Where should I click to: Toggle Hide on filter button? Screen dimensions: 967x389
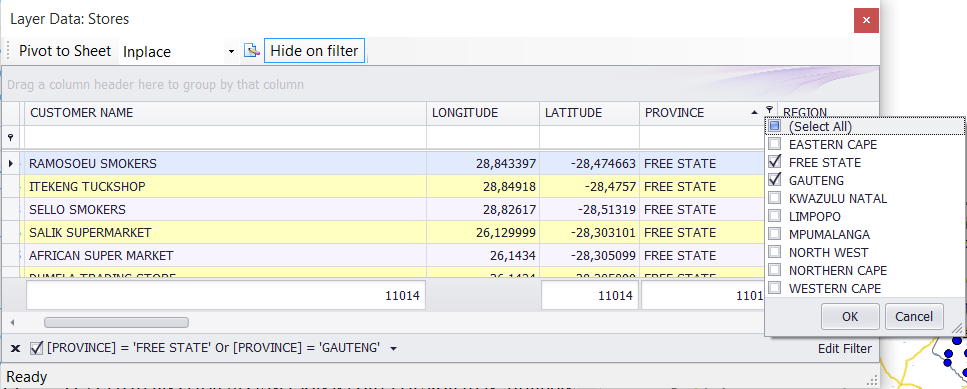315,51
